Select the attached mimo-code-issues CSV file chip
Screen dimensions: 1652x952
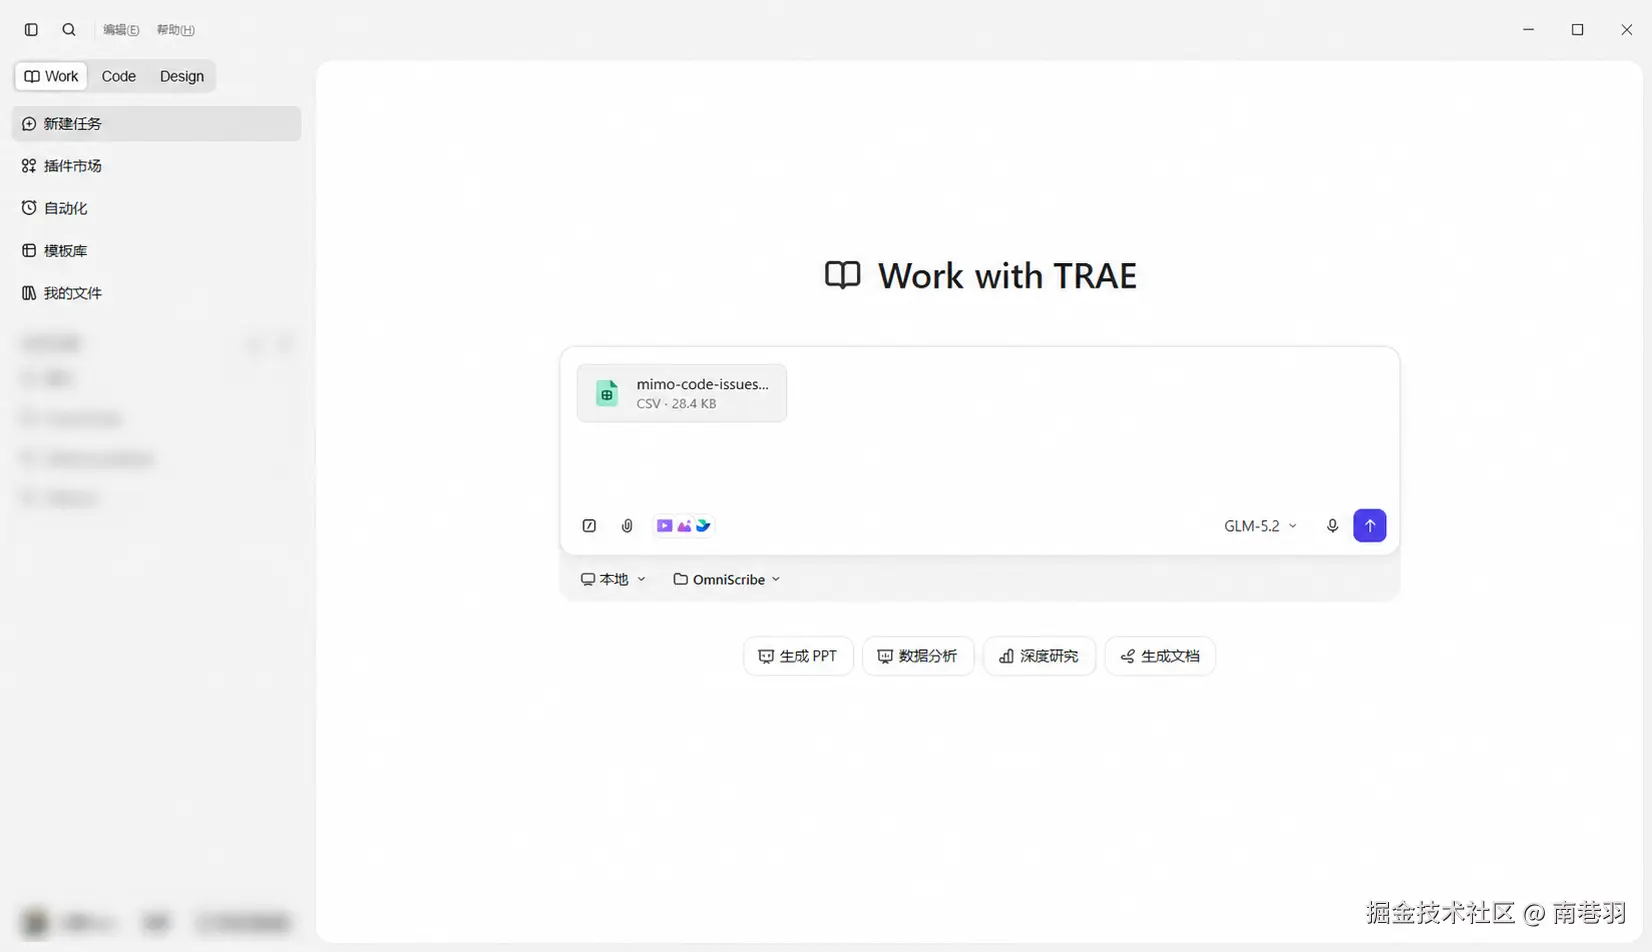click(x=682, y=393)
